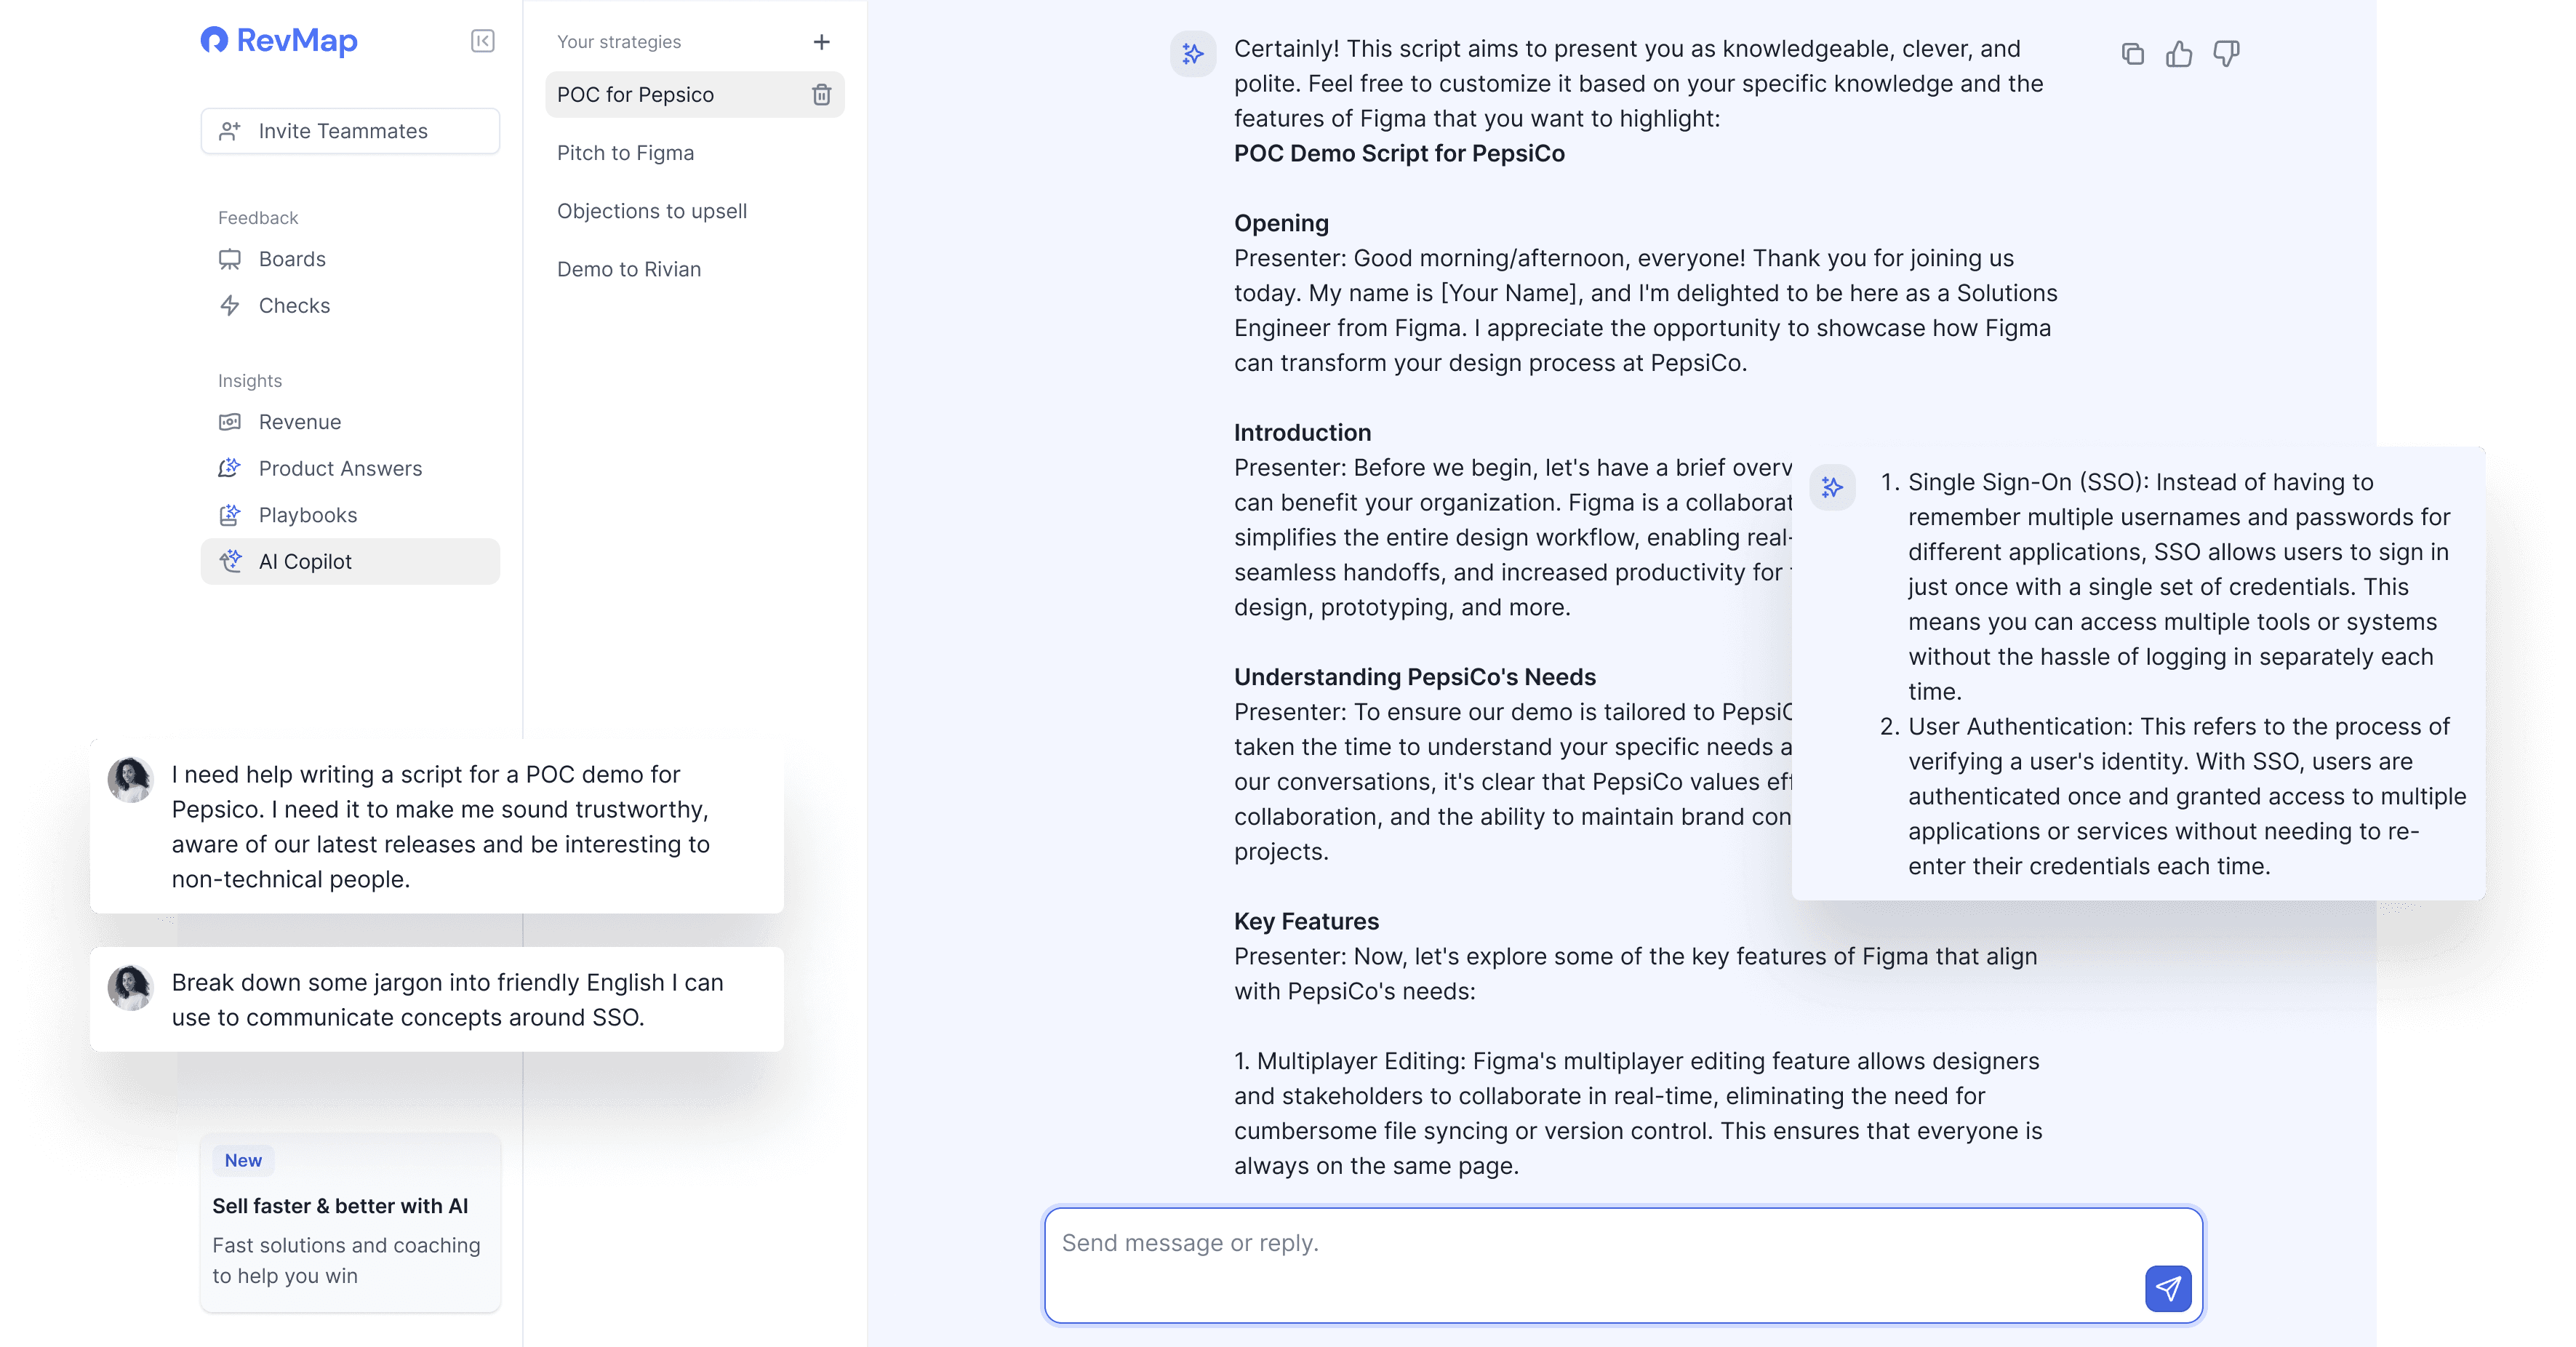Click the Invite Teammates button
The height and width of the screenshot is (1347, 2576).
tap(350, 131)
